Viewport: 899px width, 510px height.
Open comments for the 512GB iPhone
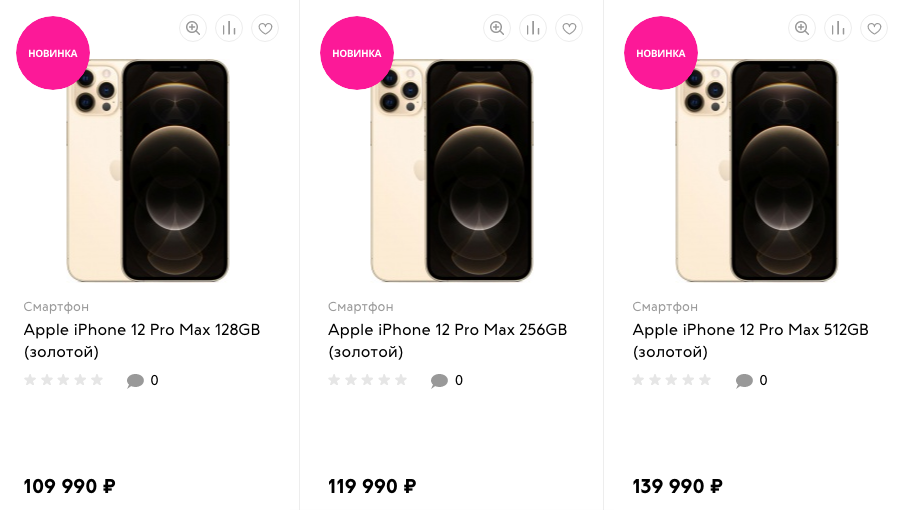(751, 380)
